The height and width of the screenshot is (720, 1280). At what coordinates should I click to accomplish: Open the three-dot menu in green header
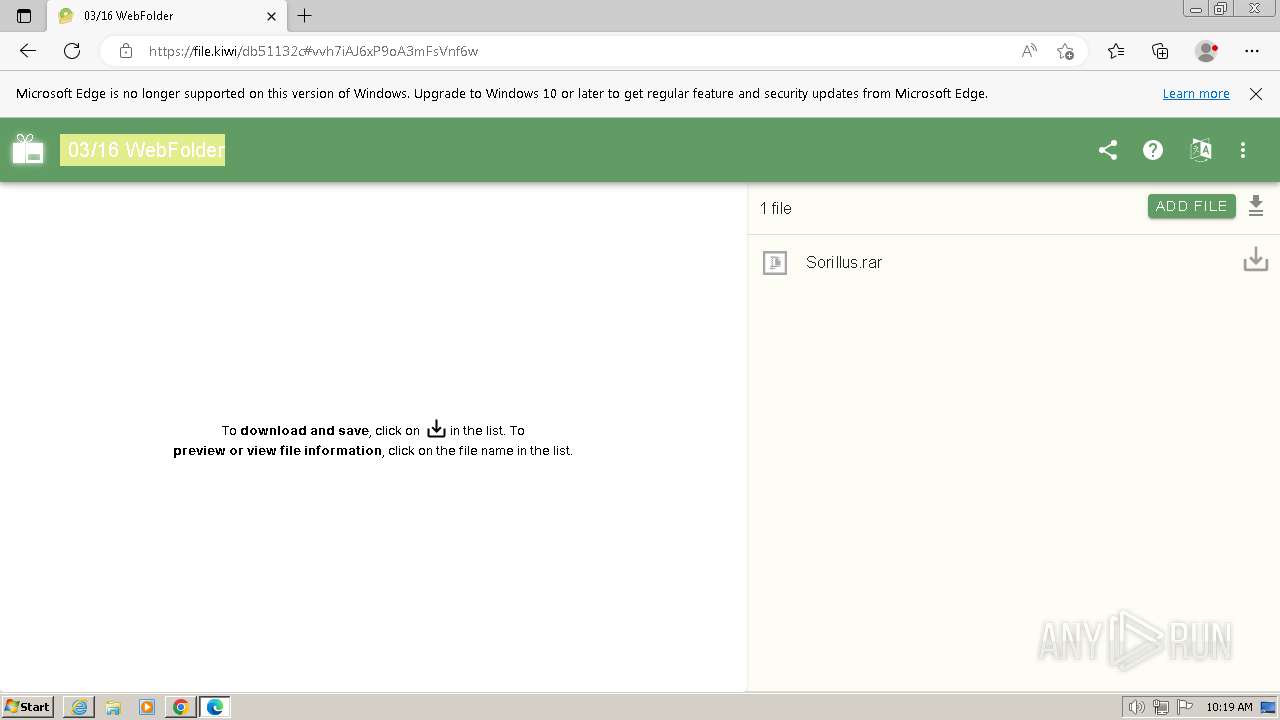(1243, 150)
